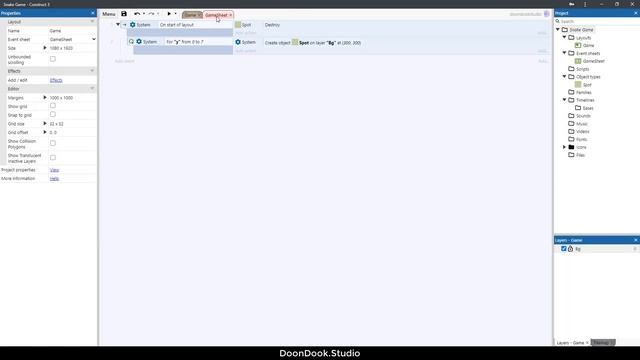
Task: Collapse the Object types folder
Action: click(x=564, y=77)
